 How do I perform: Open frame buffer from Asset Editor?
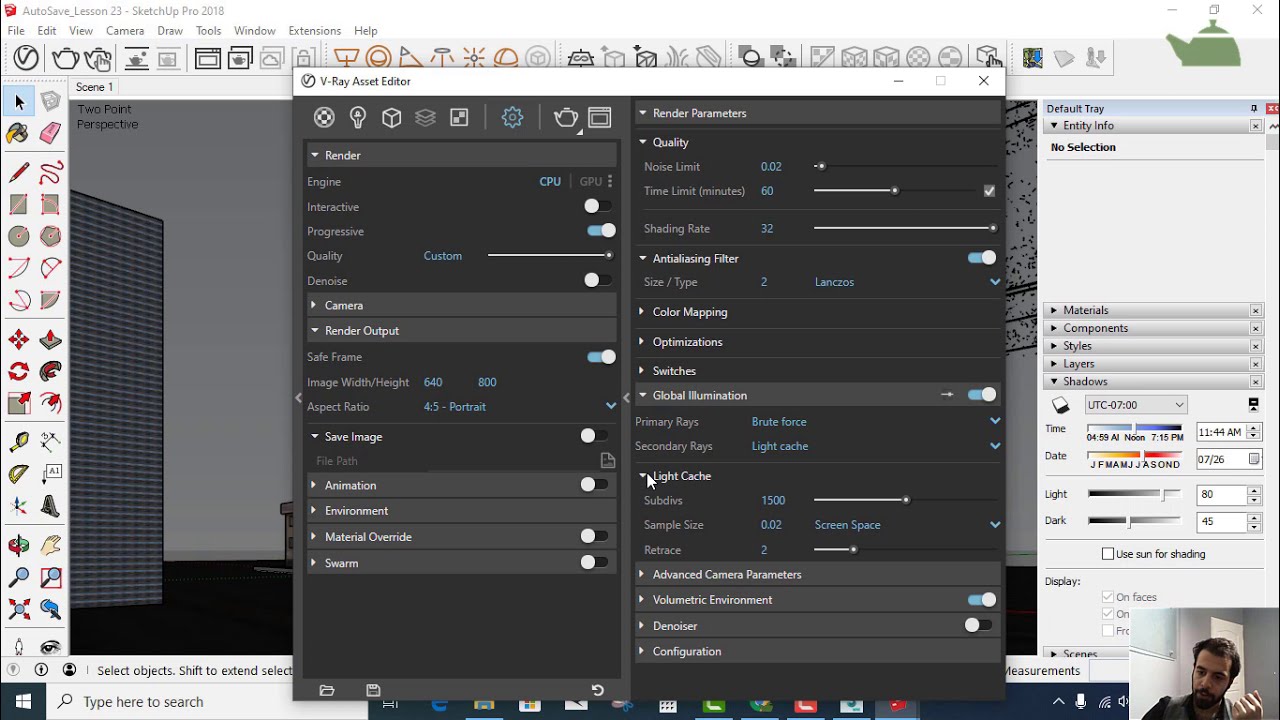pos(600,118)
